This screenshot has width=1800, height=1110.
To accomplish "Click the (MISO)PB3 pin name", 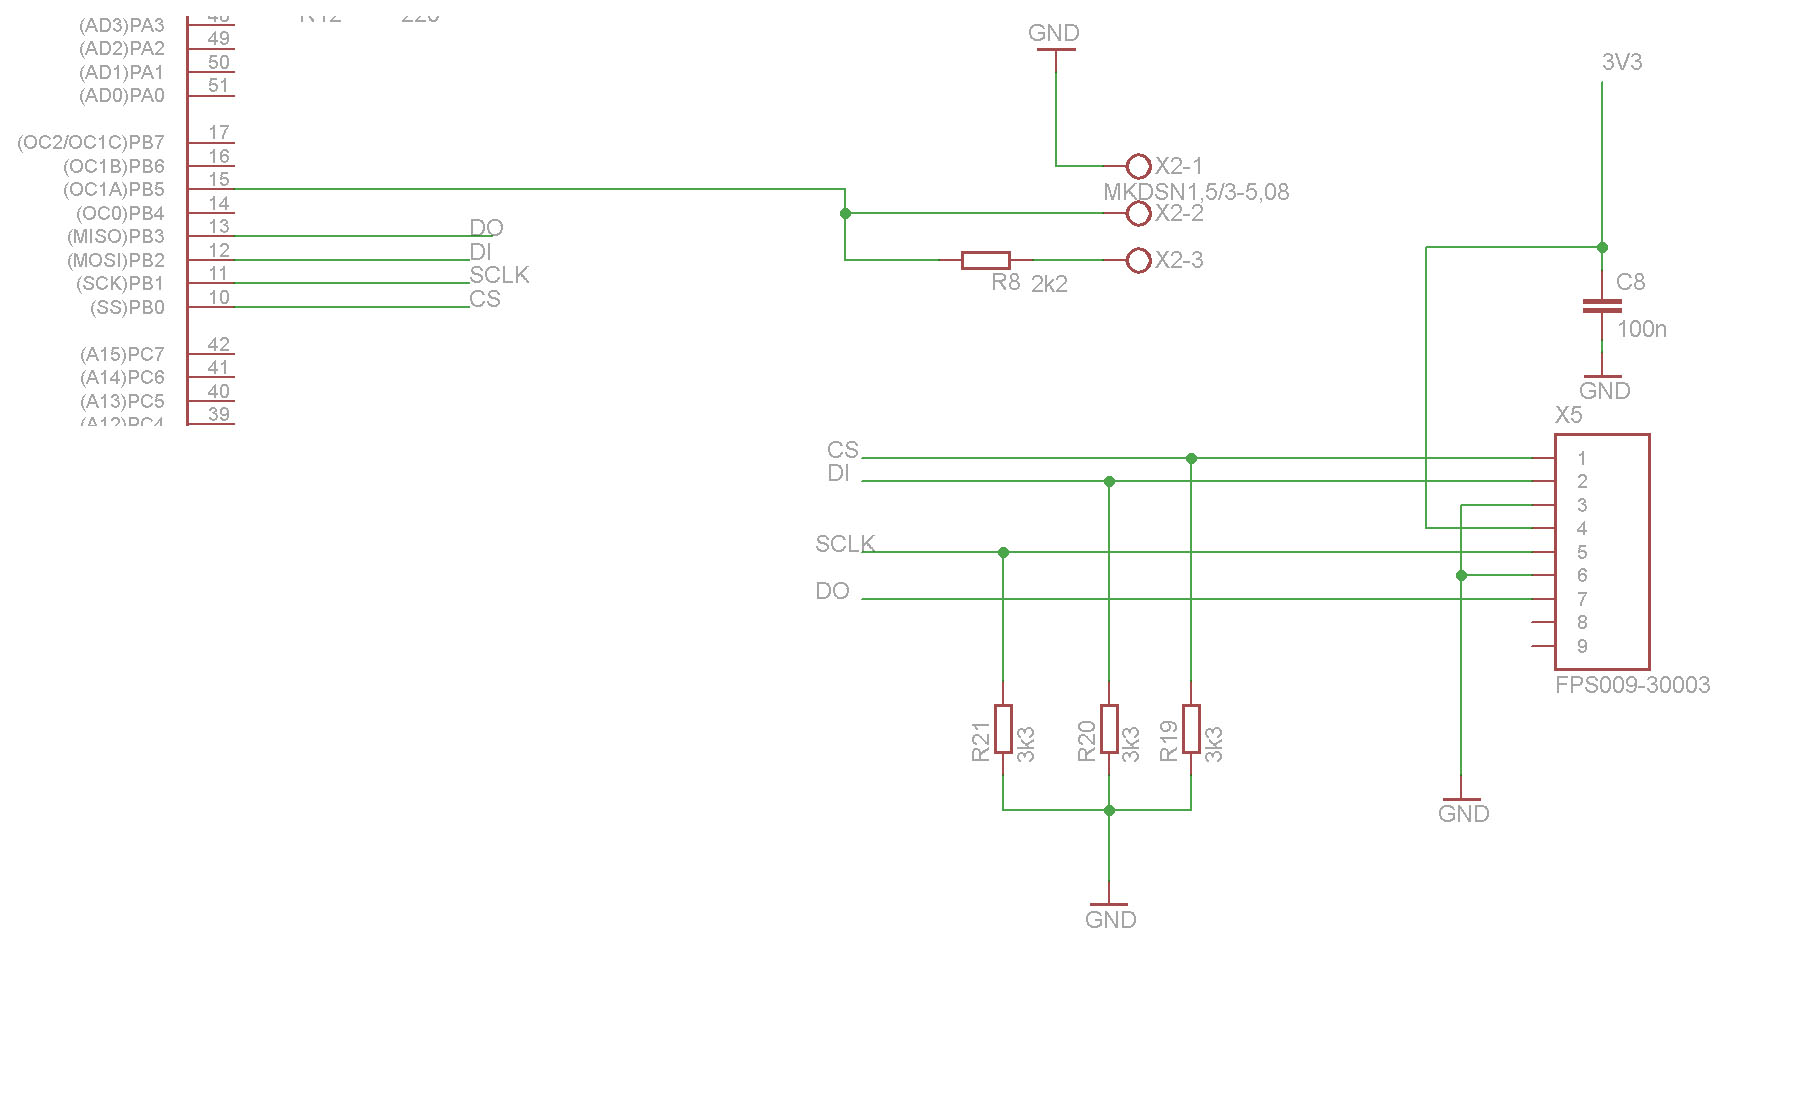I will pos(116,236).
